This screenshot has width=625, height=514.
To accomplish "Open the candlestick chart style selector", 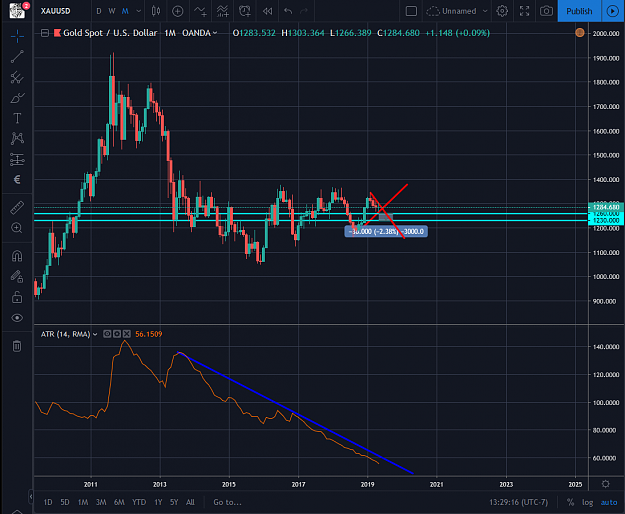I will point(156,11).
